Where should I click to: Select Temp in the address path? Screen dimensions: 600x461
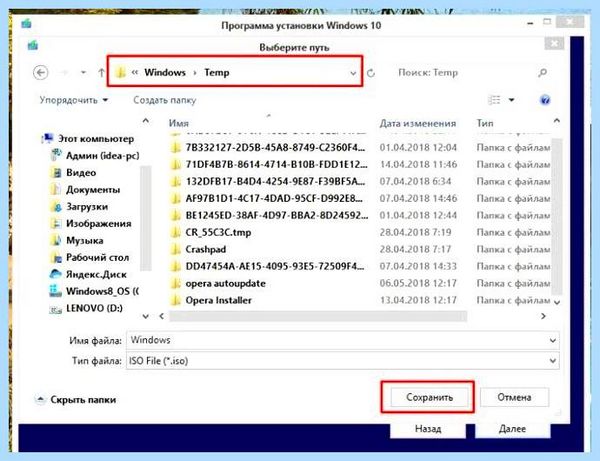[217, 72]
